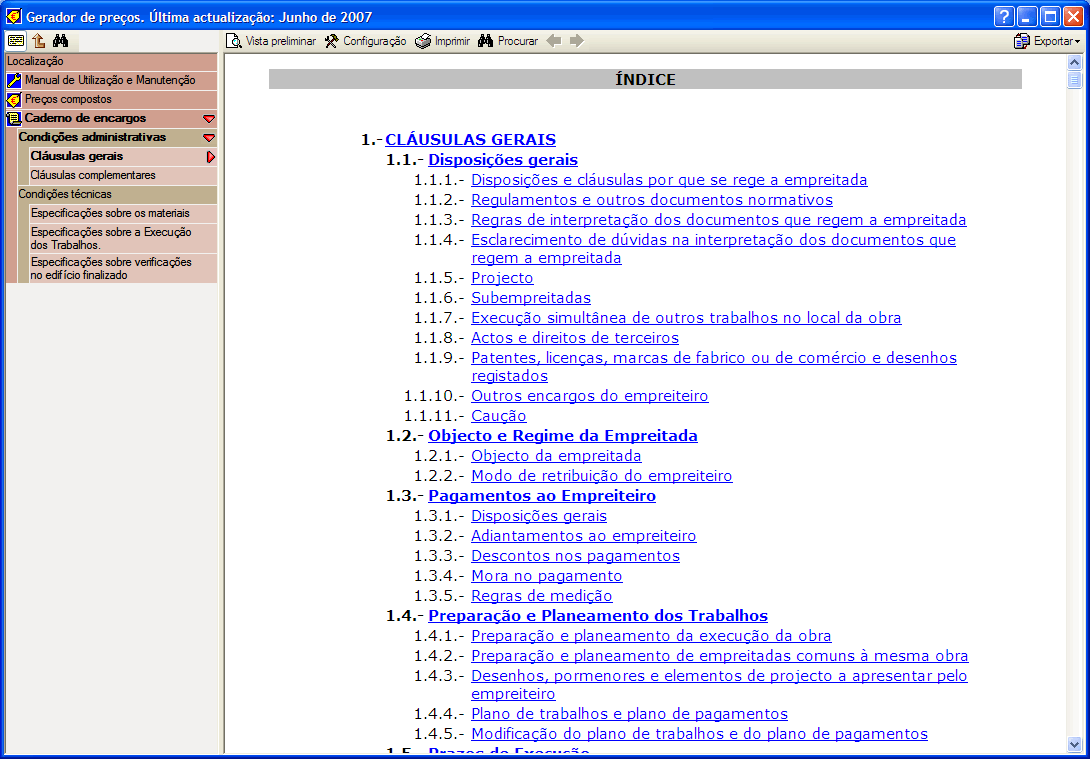Select Condições administrativas item
The image size is (1090, 759).
pyautogui.click(x=117, y=138)
